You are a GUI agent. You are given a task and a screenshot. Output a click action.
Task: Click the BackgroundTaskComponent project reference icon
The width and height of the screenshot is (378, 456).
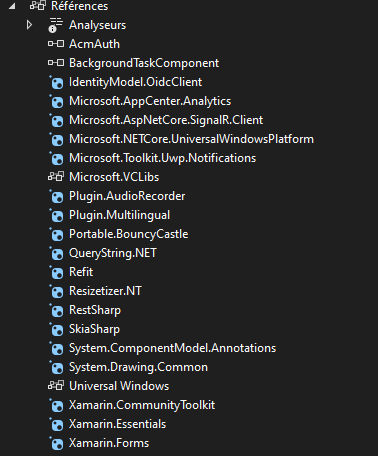coord(56,63)
